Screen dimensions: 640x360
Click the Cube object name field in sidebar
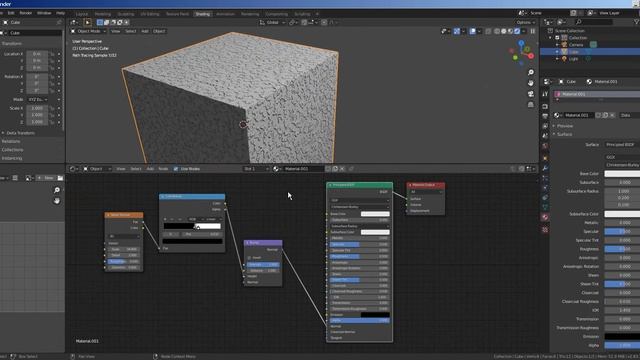point(35,33)
